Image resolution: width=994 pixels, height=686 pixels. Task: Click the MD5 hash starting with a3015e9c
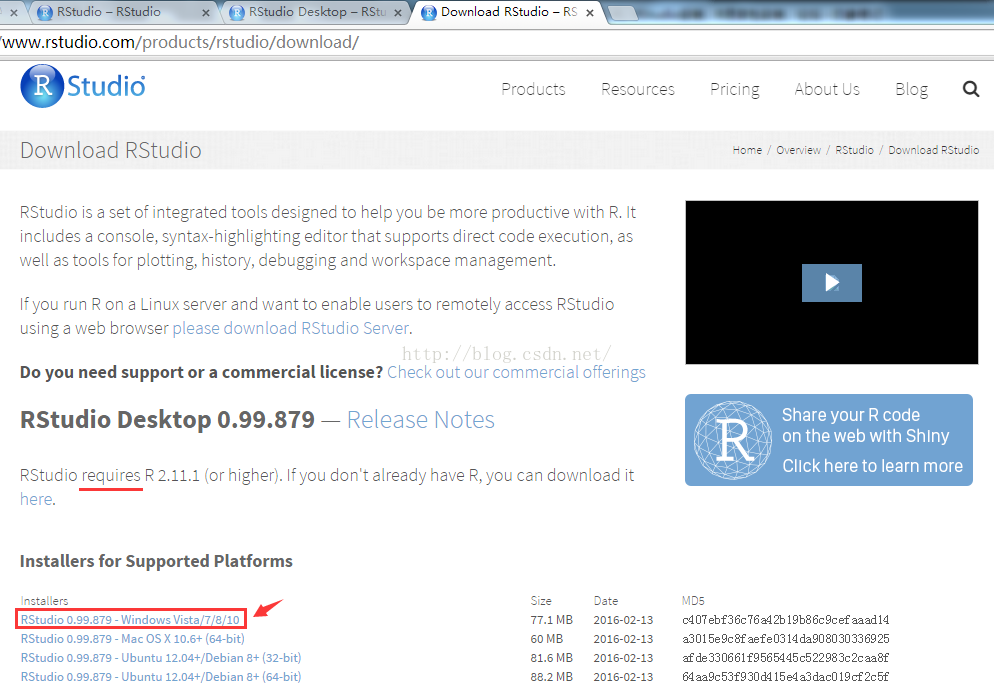coord(785,638)
